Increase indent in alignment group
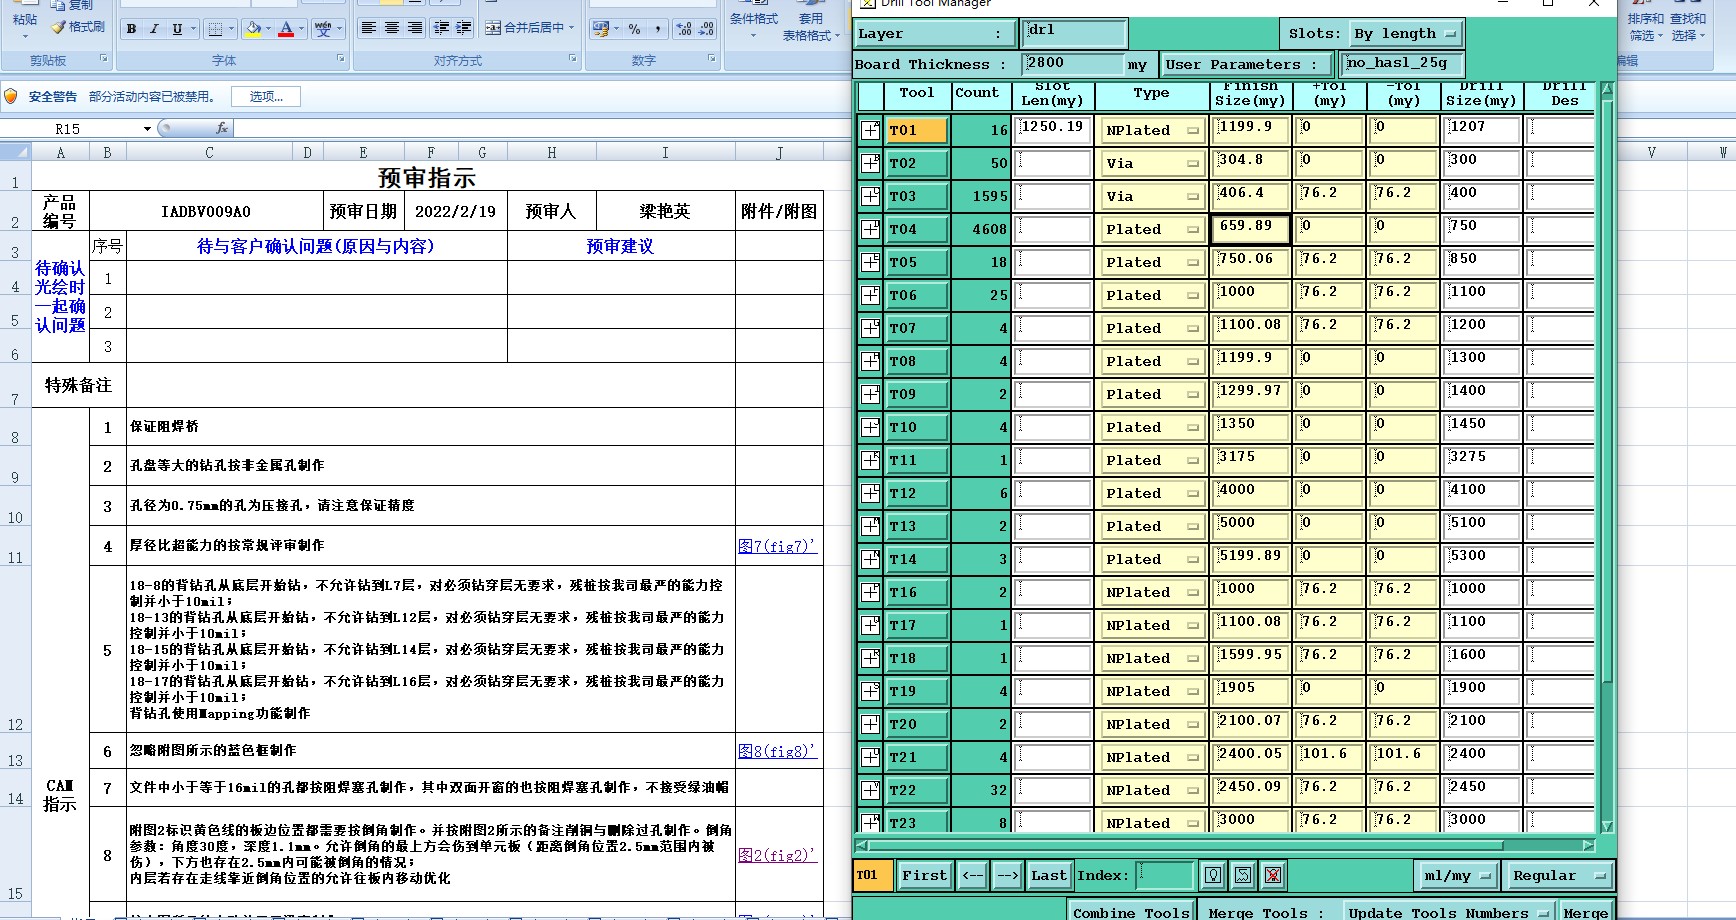The height and width of the screenshot is (920, 1736). coord(464,28)
